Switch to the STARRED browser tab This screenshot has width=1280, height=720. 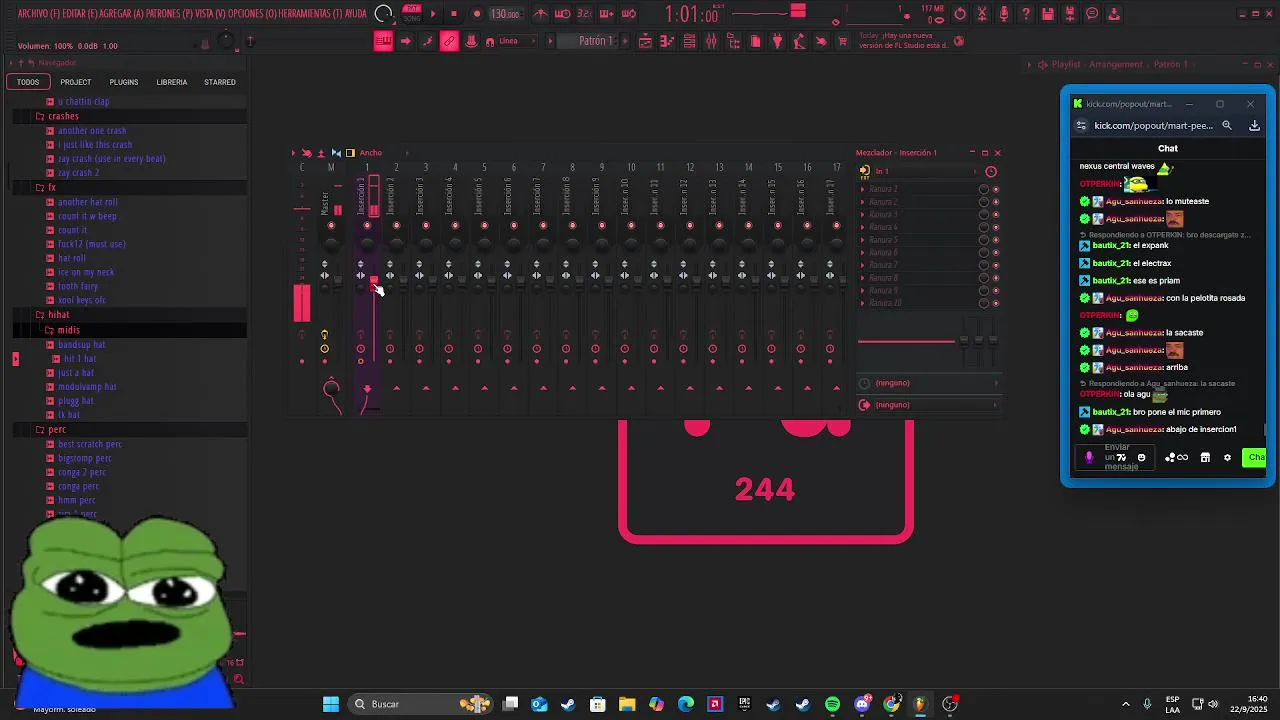[x=220, y=82]
